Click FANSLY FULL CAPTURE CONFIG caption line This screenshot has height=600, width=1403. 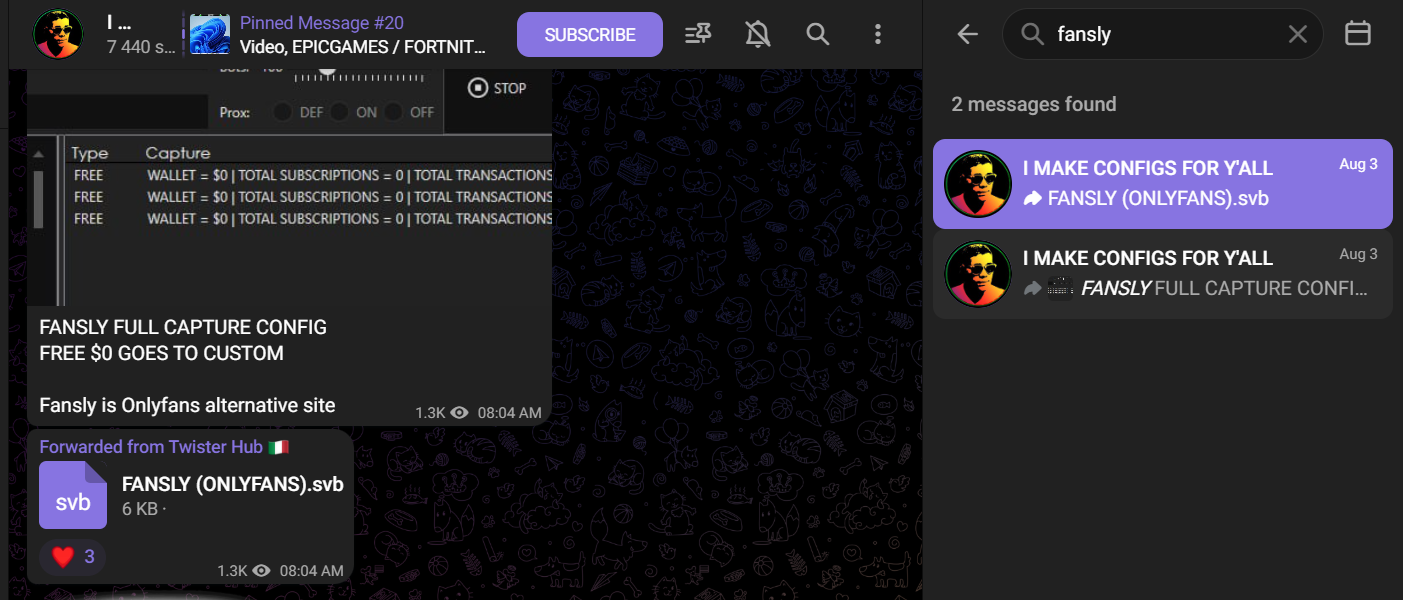(x=183, y=327)
